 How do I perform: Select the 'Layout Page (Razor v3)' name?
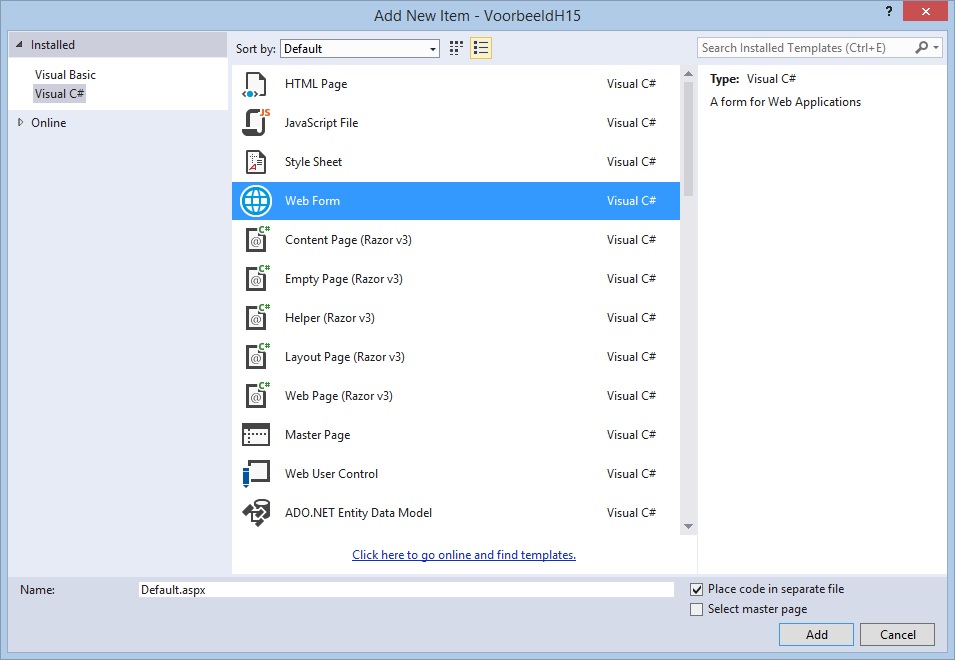point(345,357)
